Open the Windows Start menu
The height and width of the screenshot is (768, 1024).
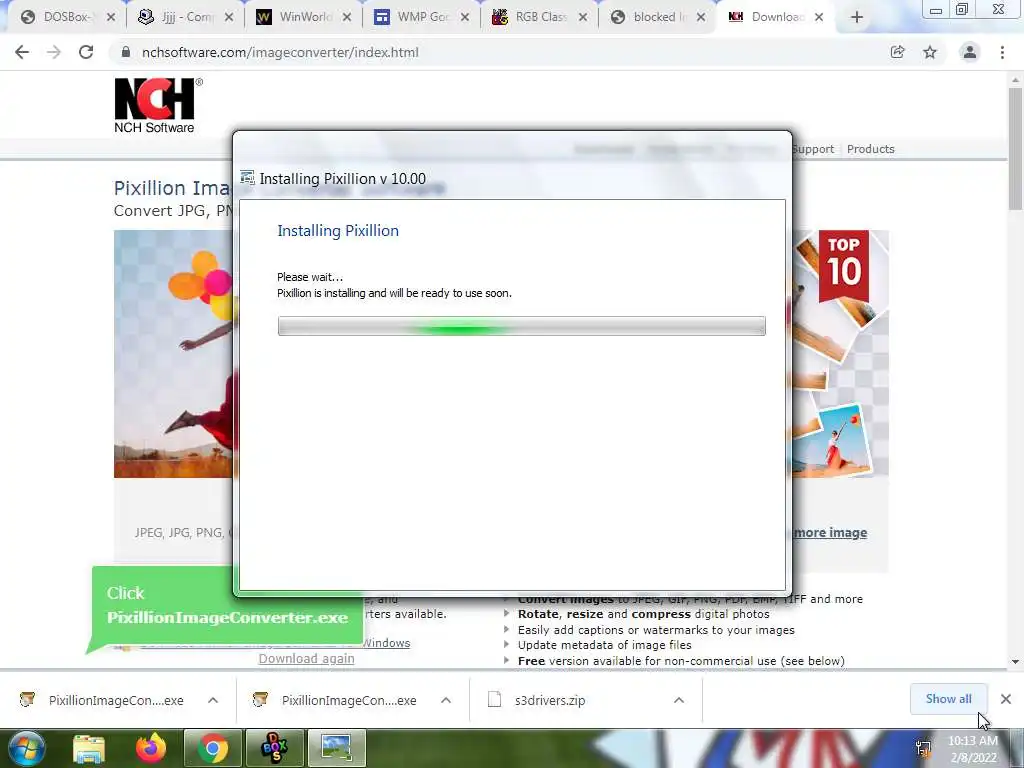pos(26,748)
